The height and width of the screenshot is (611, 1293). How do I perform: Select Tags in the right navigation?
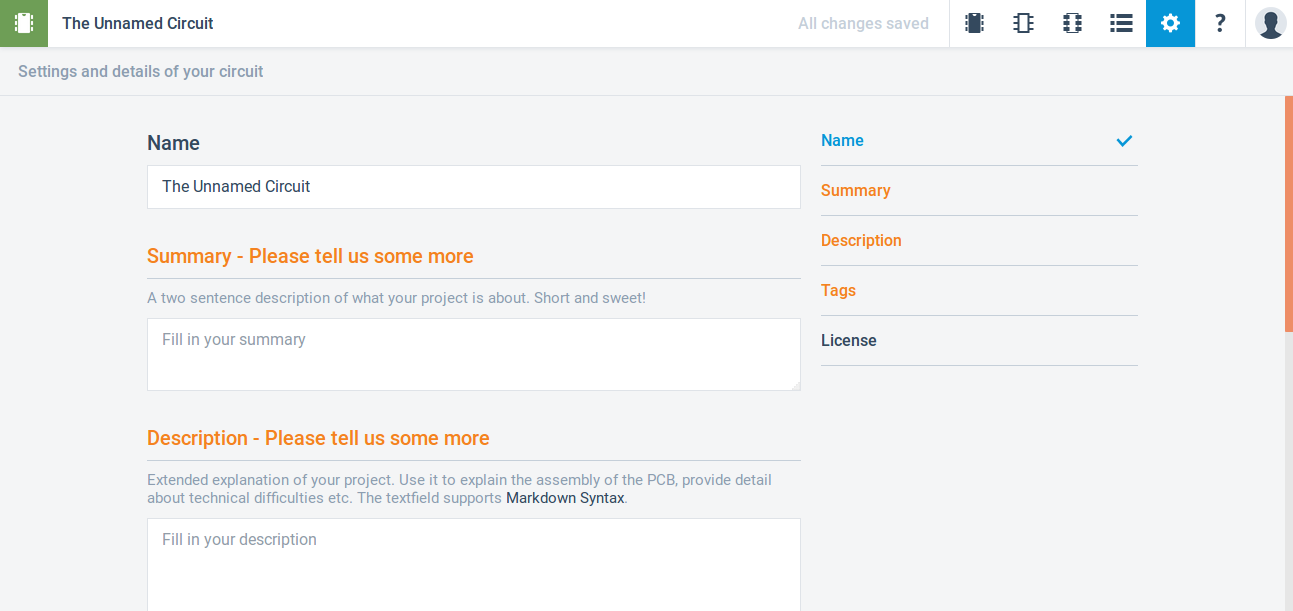(838, 291)
